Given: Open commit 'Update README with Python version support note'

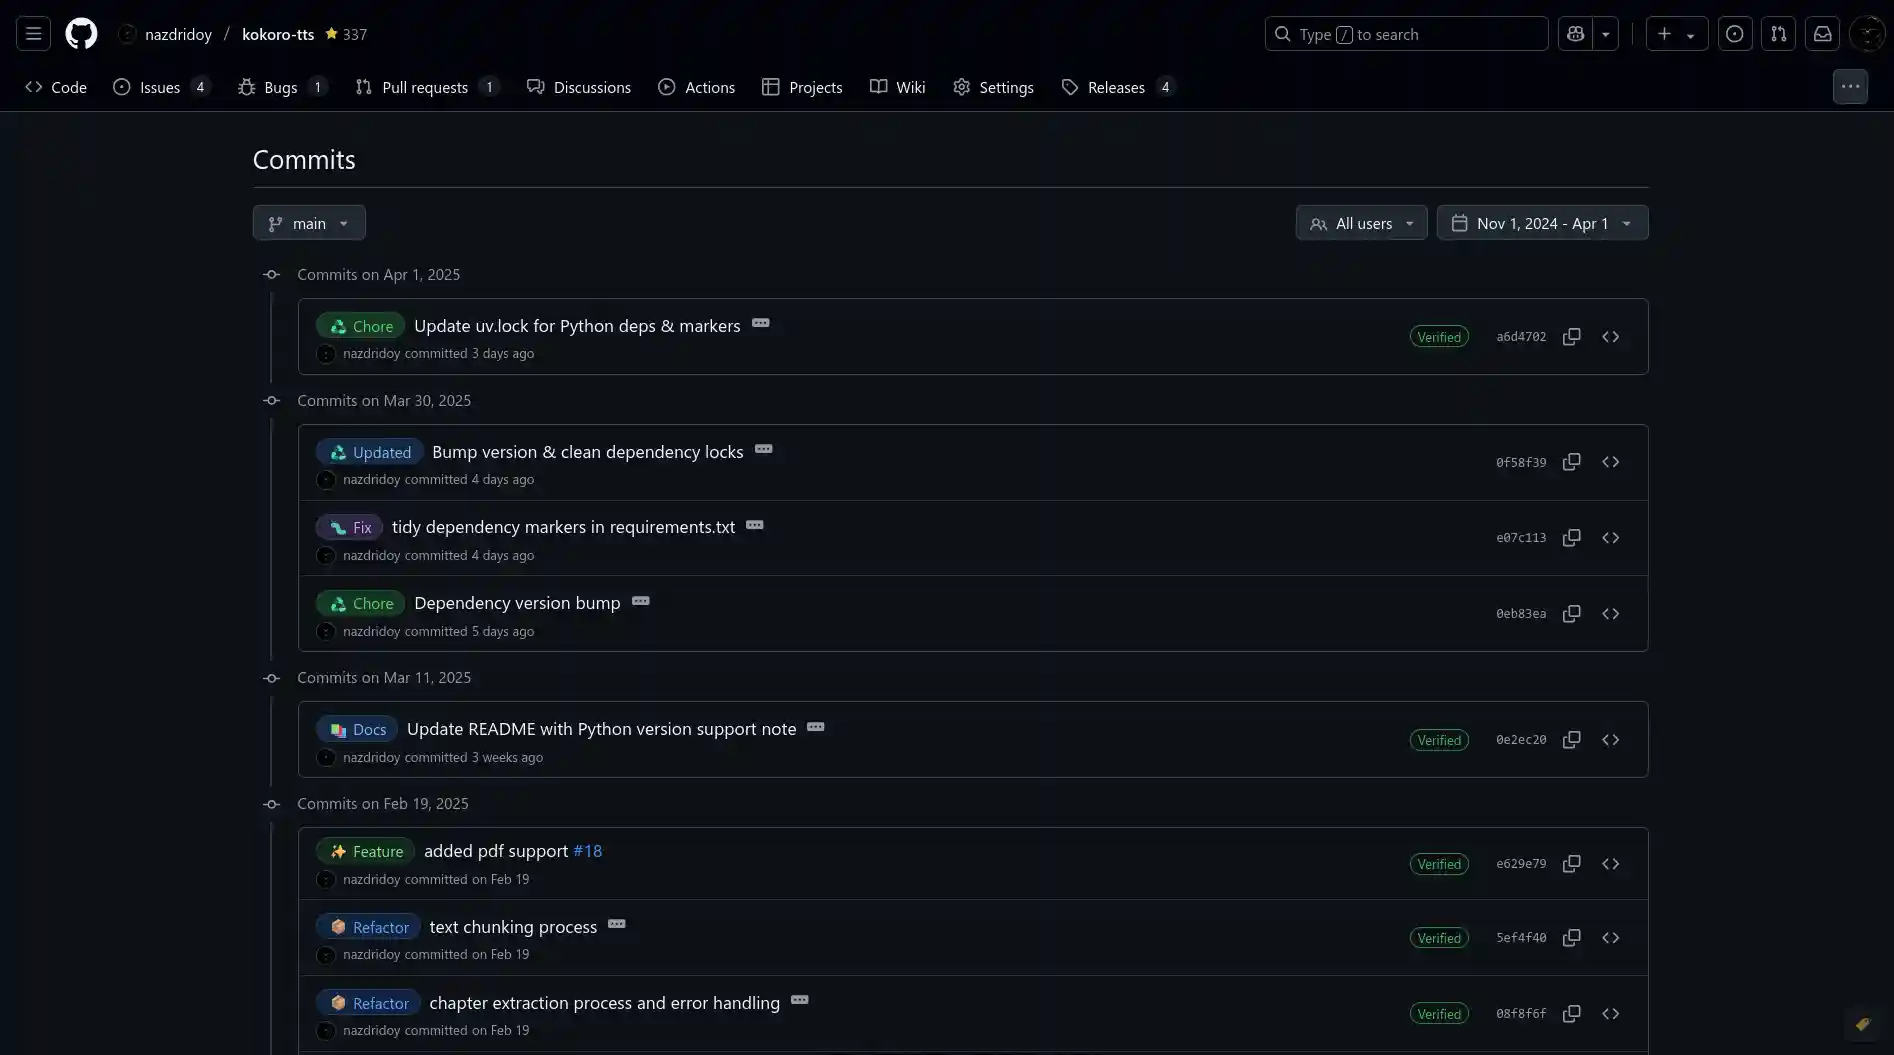Looking at the screenshot, I should 601,729.
